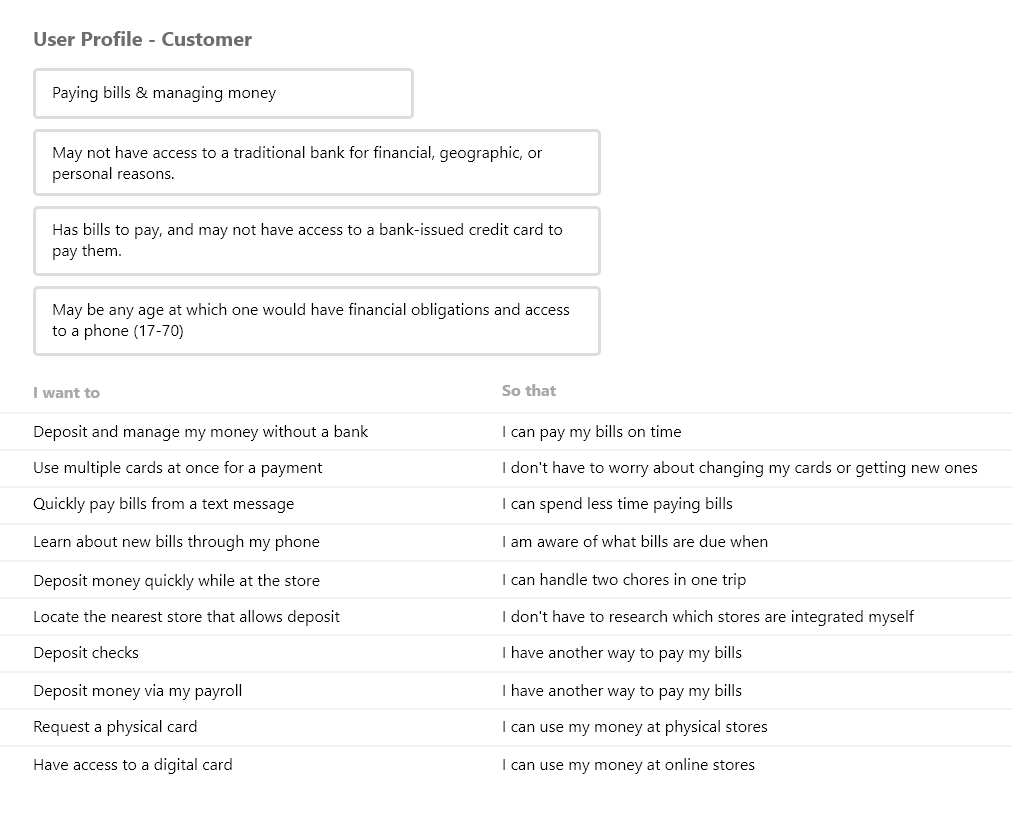The width and height of the screenshot is (1013, 828).
Task: Click 'Deposit money quickly while at the store'
Action: coord(176,581)
